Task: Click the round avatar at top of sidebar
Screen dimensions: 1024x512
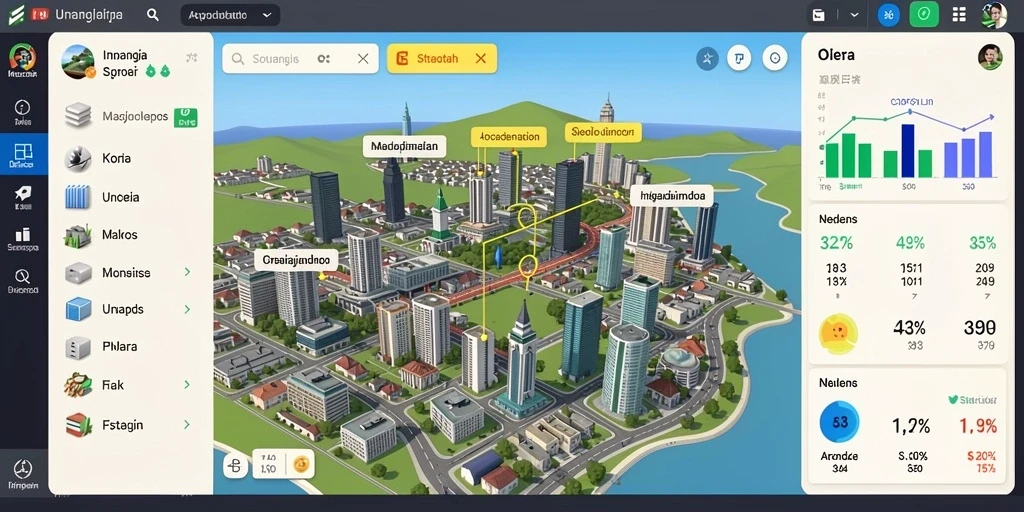Action: 22,56
